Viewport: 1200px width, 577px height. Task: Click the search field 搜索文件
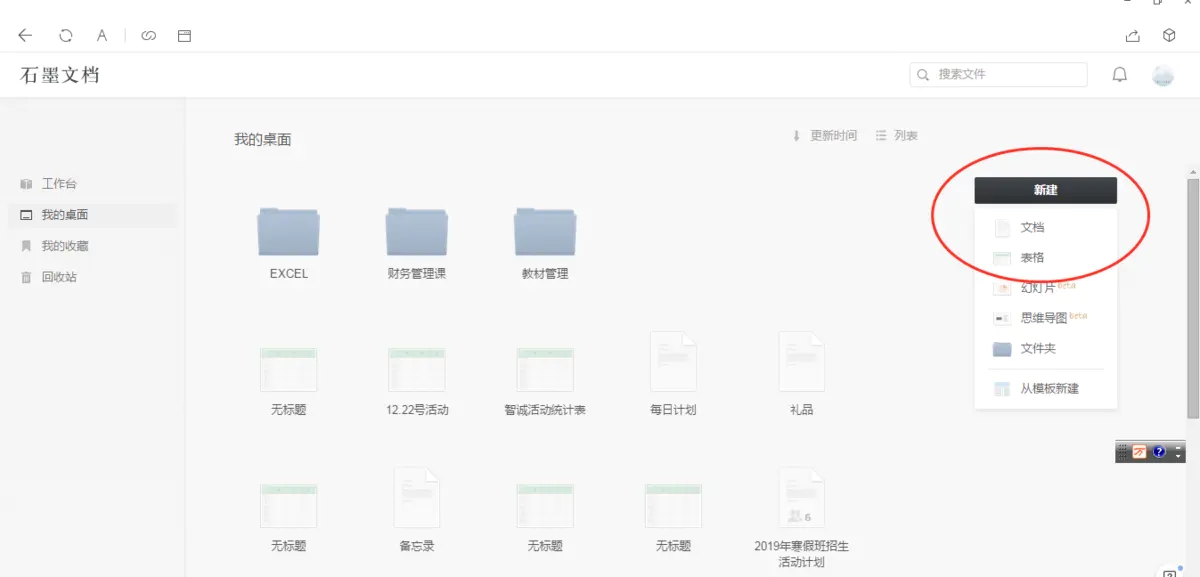tap(997, 74)
